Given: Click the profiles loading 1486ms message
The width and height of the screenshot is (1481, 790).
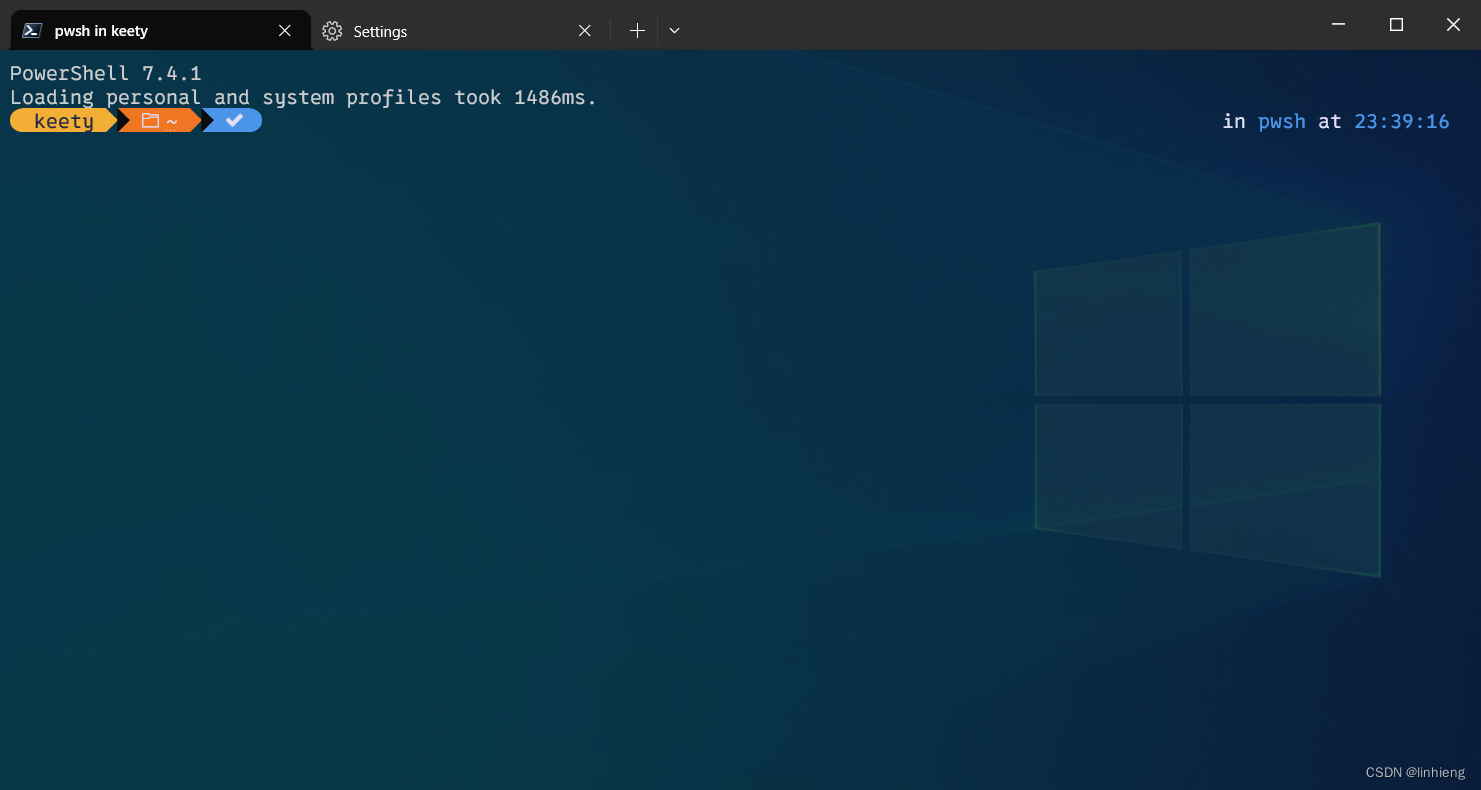Looking at the screenshot, I should coord(303,97).
